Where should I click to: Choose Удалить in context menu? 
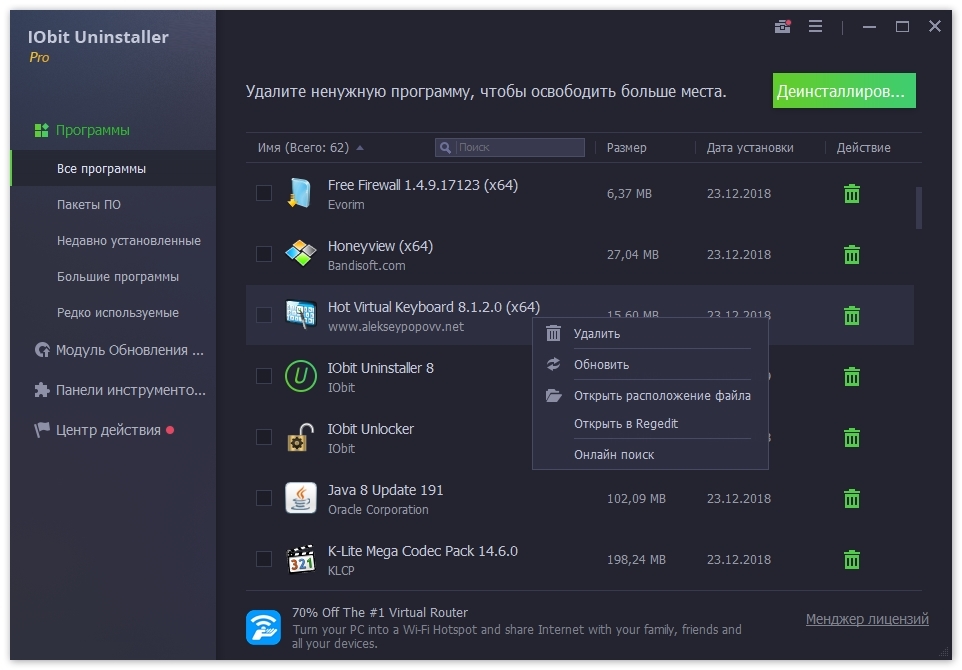tap(597, 334)
